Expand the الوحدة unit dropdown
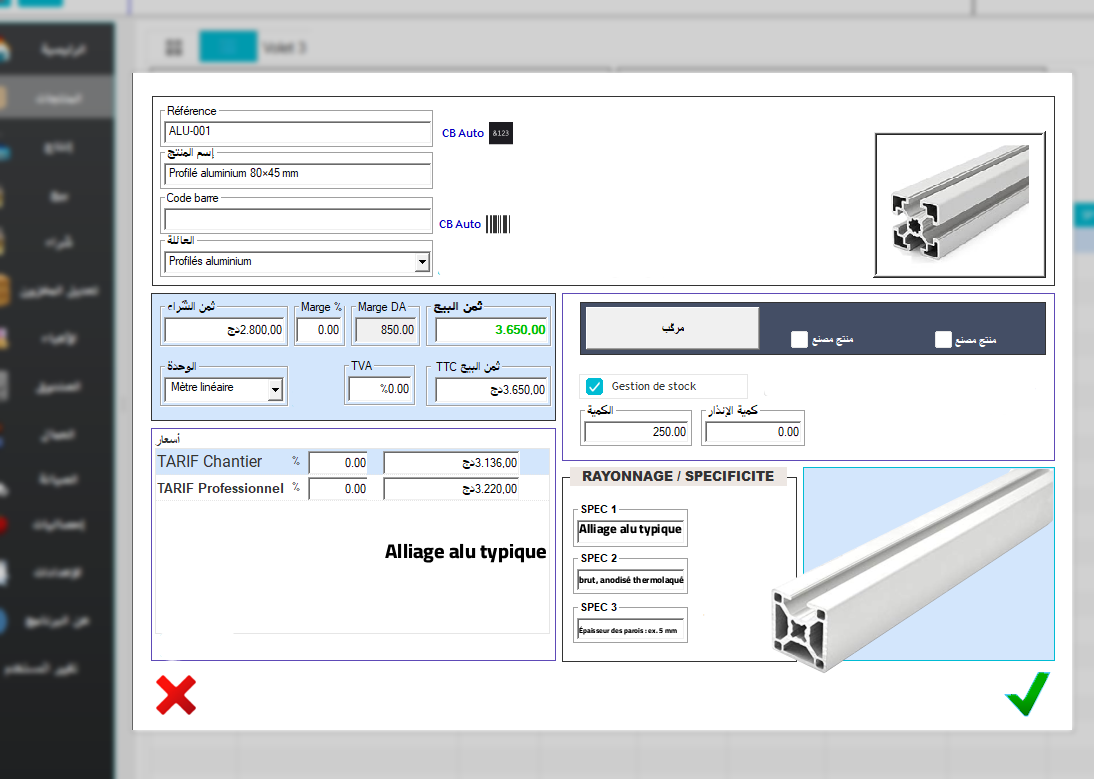1094x779 pixels. tap(275, 389)
